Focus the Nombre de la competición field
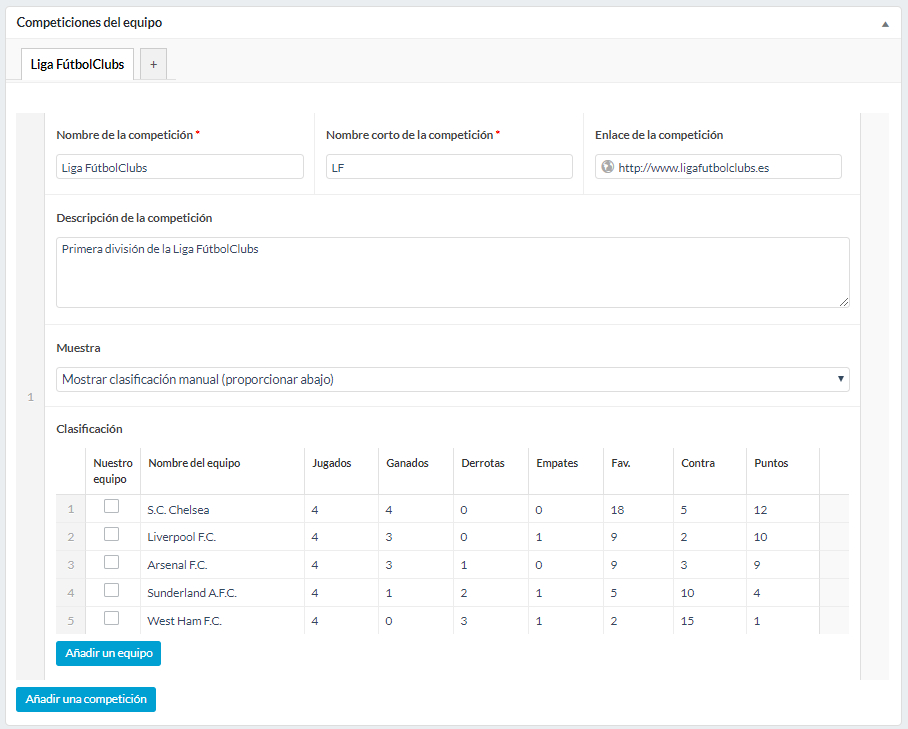 pos(180,167)
